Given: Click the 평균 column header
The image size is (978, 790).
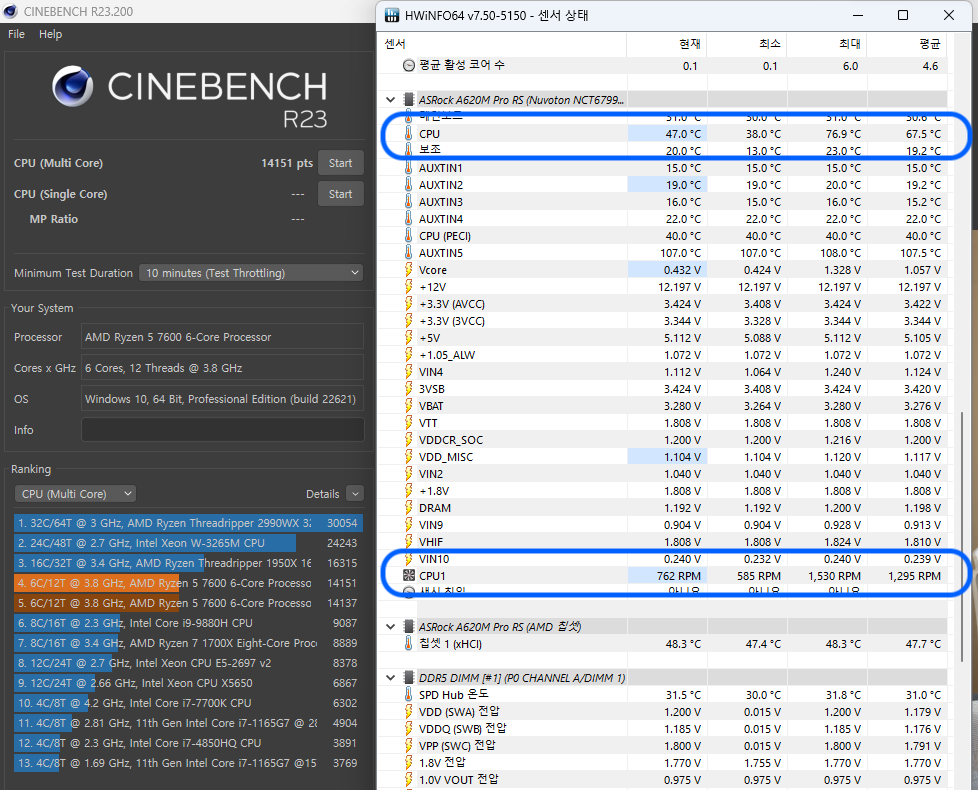Looking at the screenshot, I should 906,44.
